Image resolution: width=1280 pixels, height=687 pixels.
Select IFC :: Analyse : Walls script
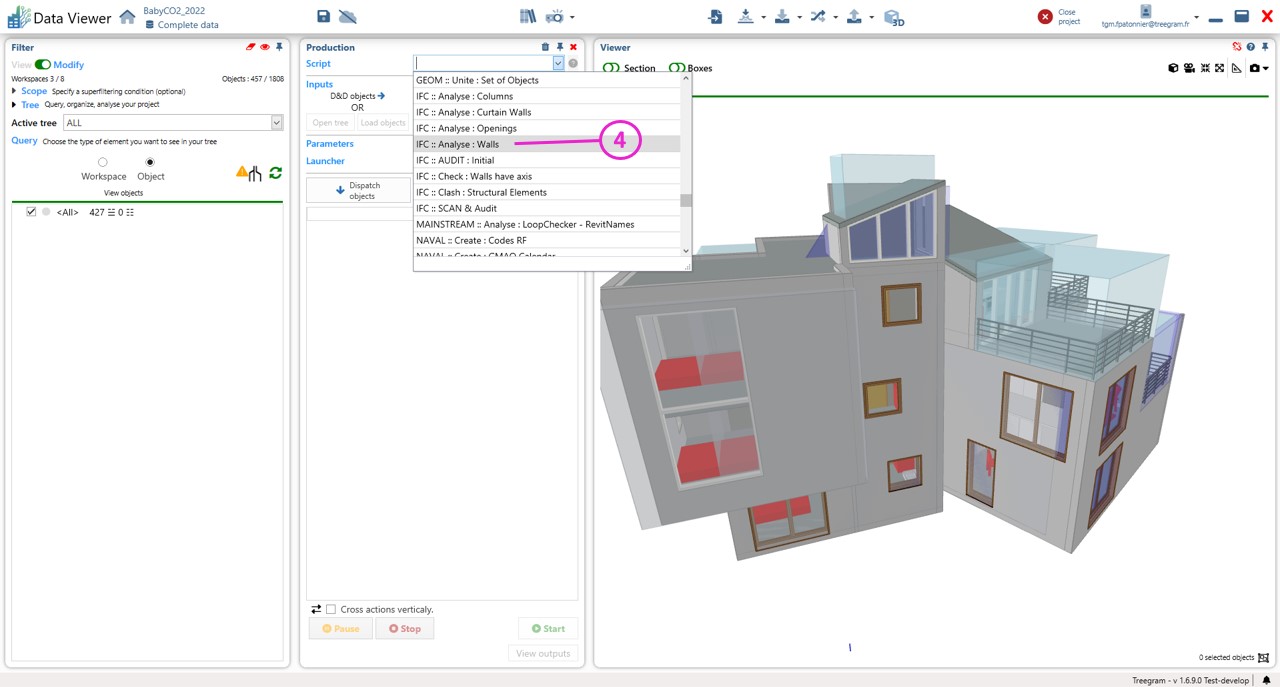(x=458, y=144)
